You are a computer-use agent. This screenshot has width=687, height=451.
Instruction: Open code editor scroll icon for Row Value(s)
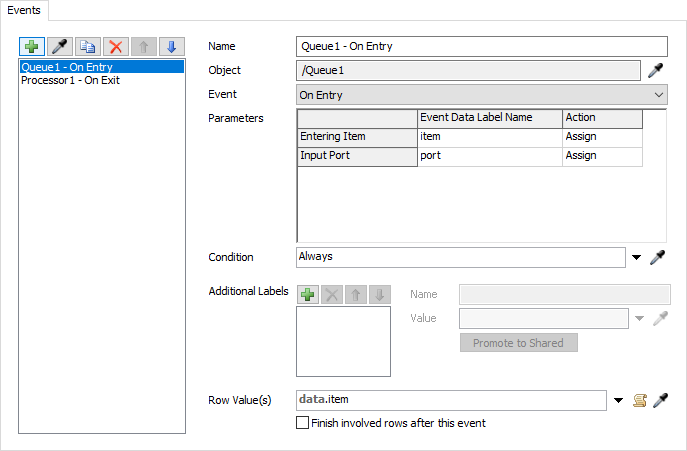pyautogui.click(x=639, y=401)
